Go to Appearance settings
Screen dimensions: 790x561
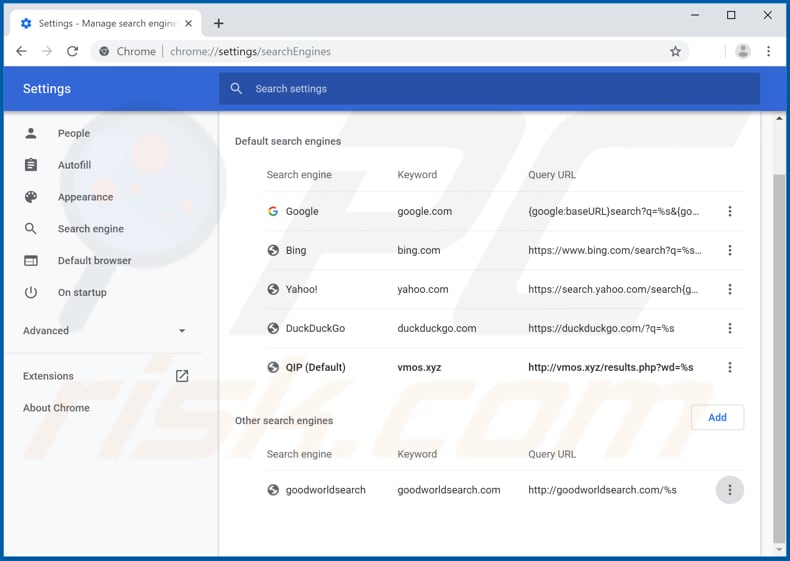click(x=85, y=197)
